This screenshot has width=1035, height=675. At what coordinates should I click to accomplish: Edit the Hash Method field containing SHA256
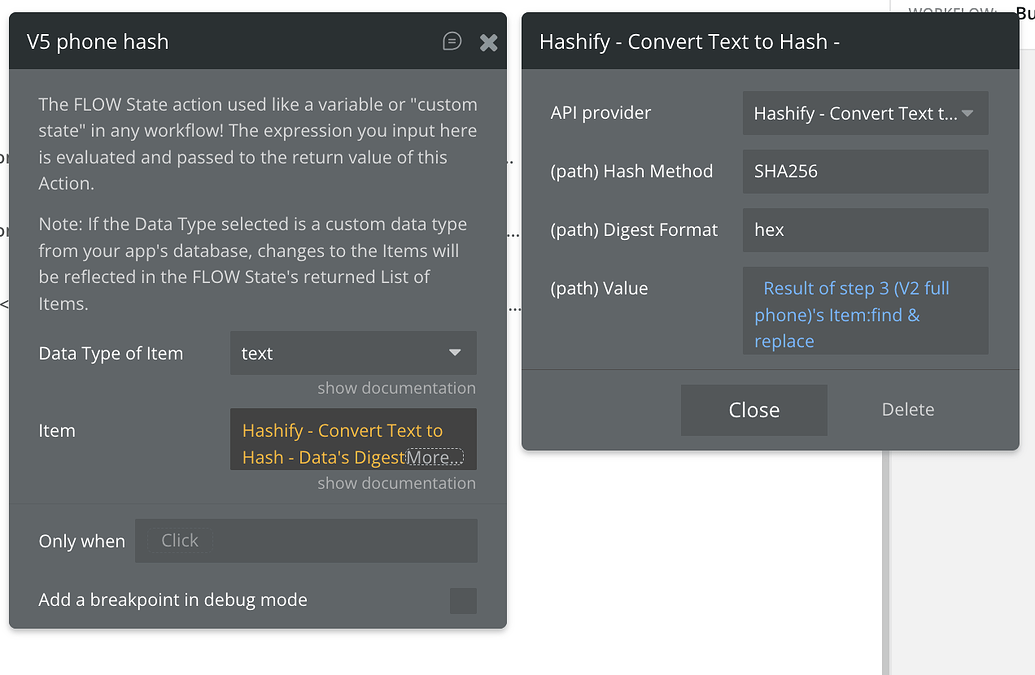point(865,171)
